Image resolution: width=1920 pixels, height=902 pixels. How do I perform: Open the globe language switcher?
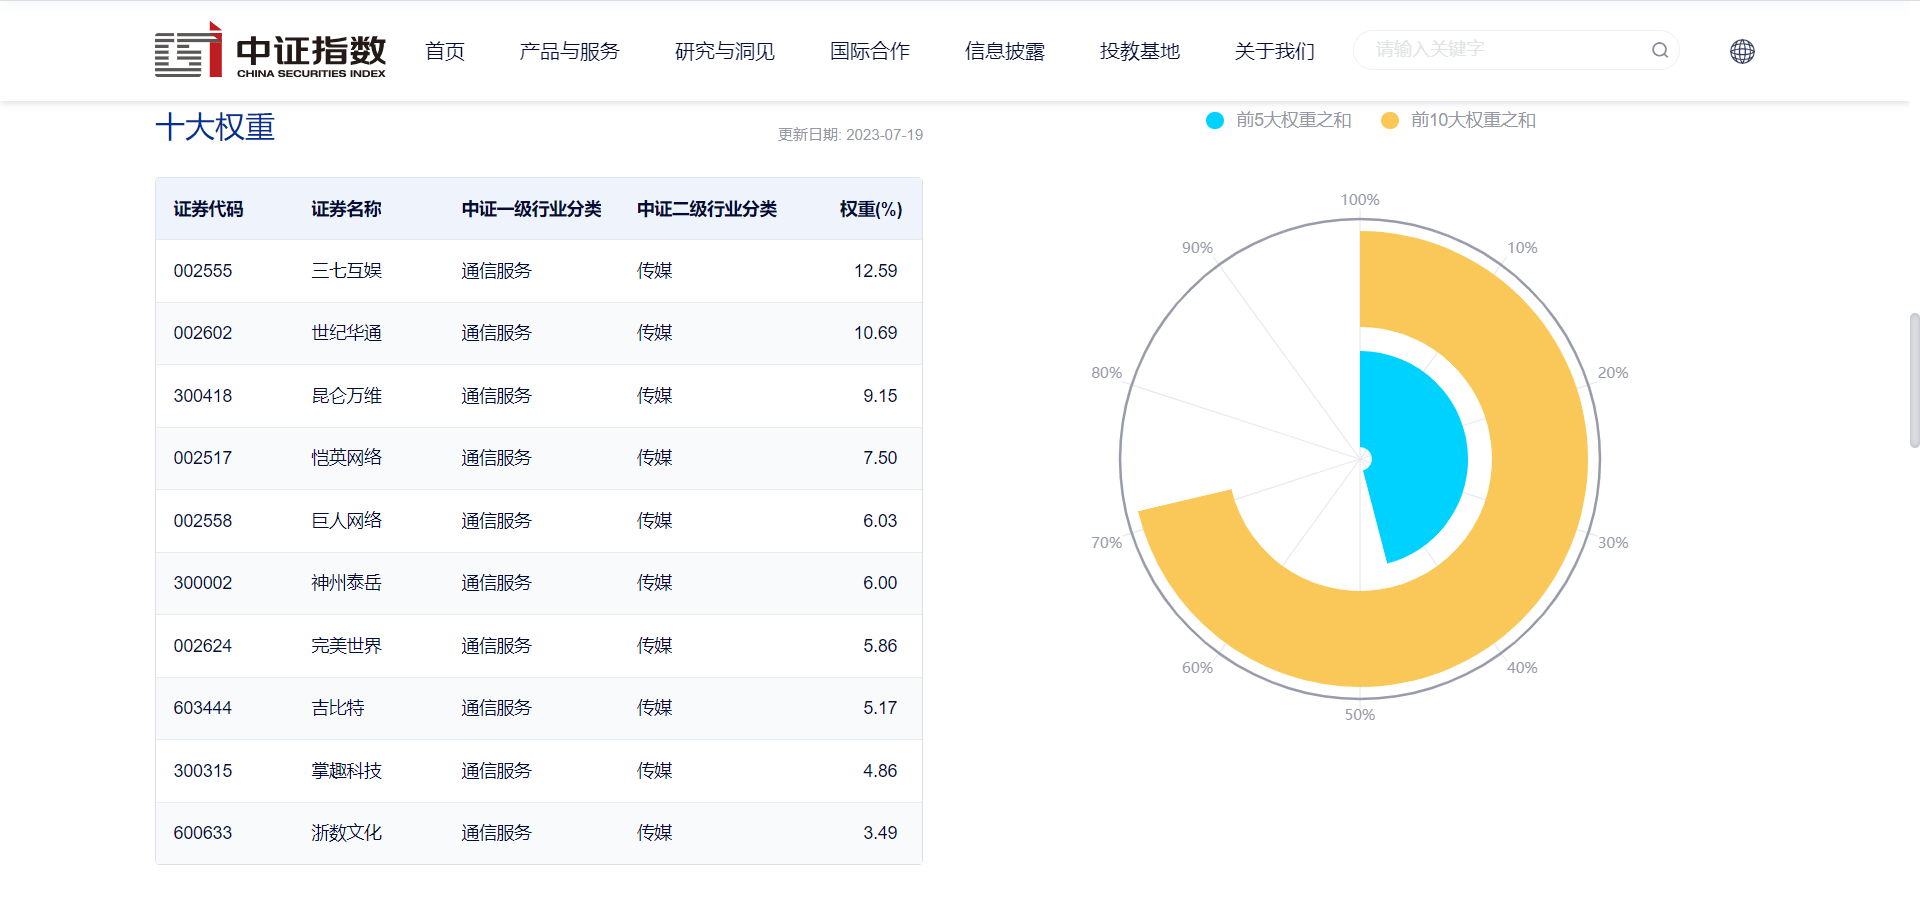point(1742,51)
